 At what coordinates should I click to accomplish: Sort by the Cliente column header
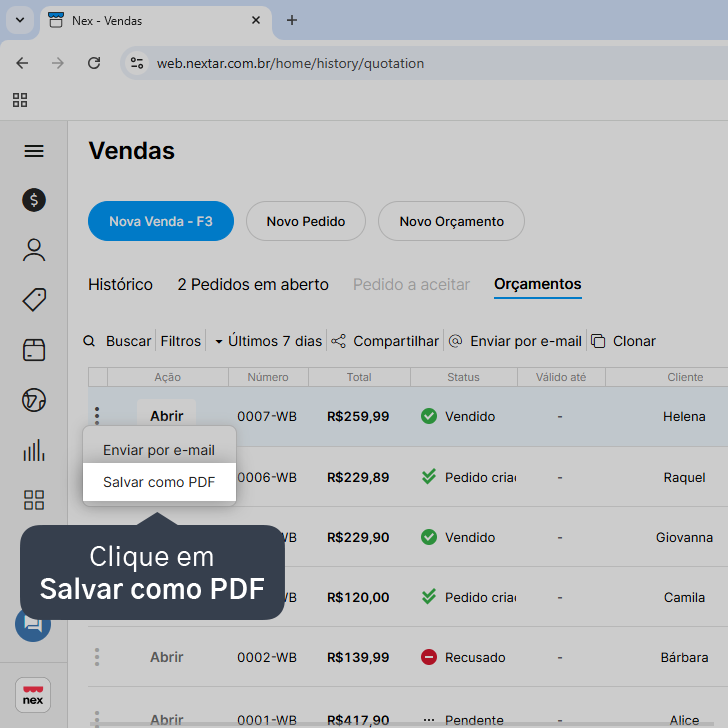pos(685,377)
